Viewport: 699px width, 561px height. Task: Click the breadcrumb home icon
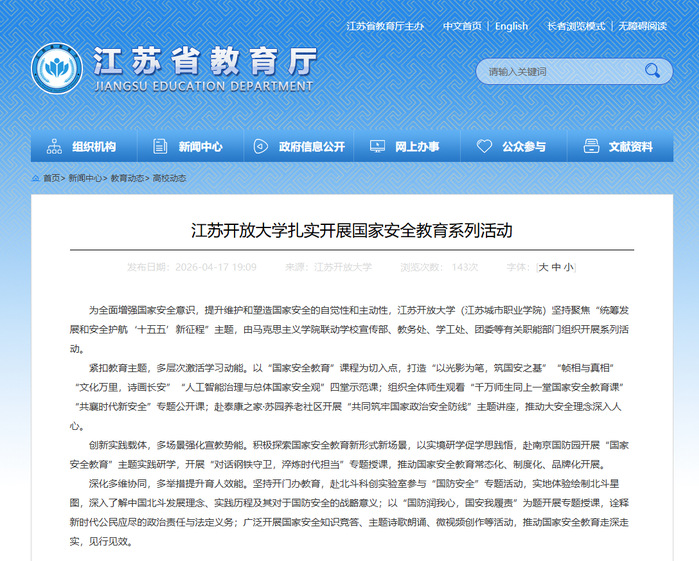click(36, 178)
